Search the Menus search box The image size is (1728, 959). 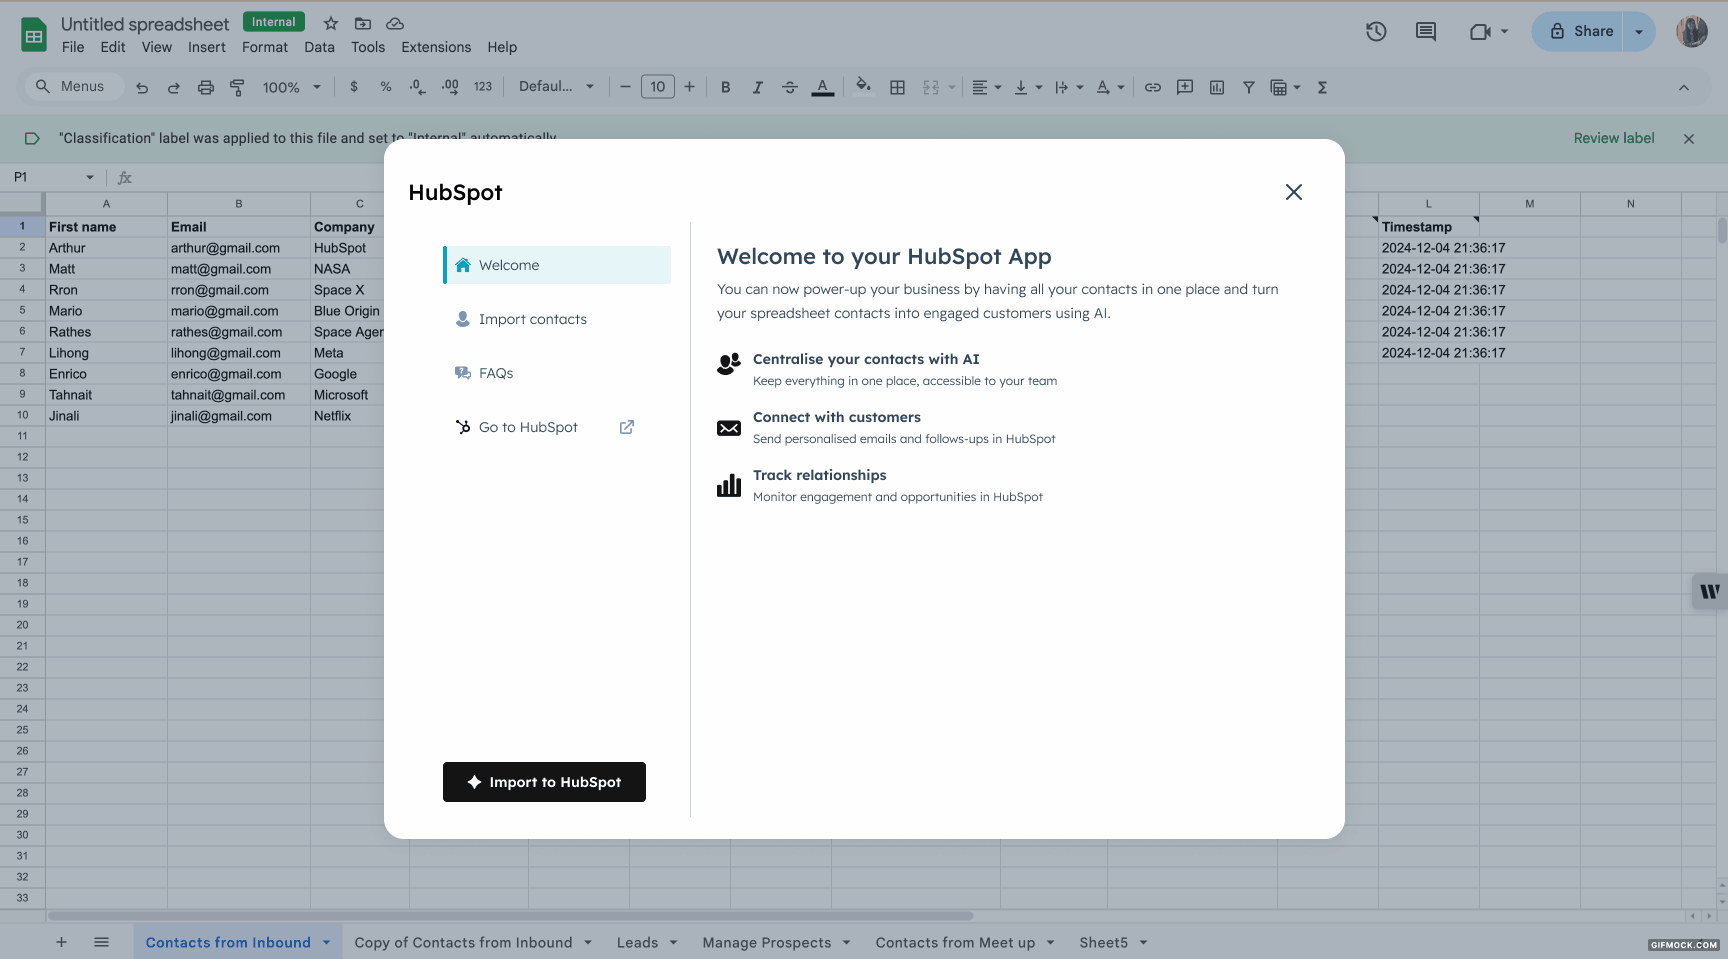74,87
